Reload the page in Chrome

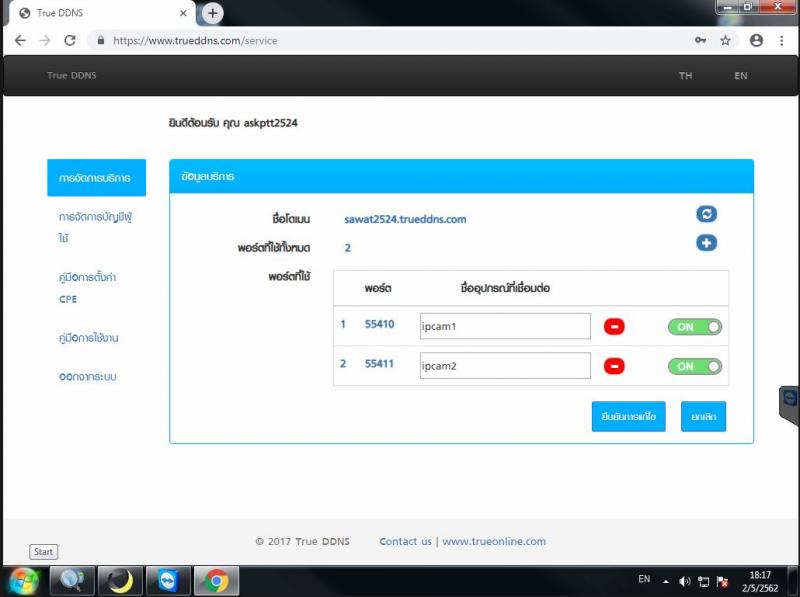click(70, 40)
